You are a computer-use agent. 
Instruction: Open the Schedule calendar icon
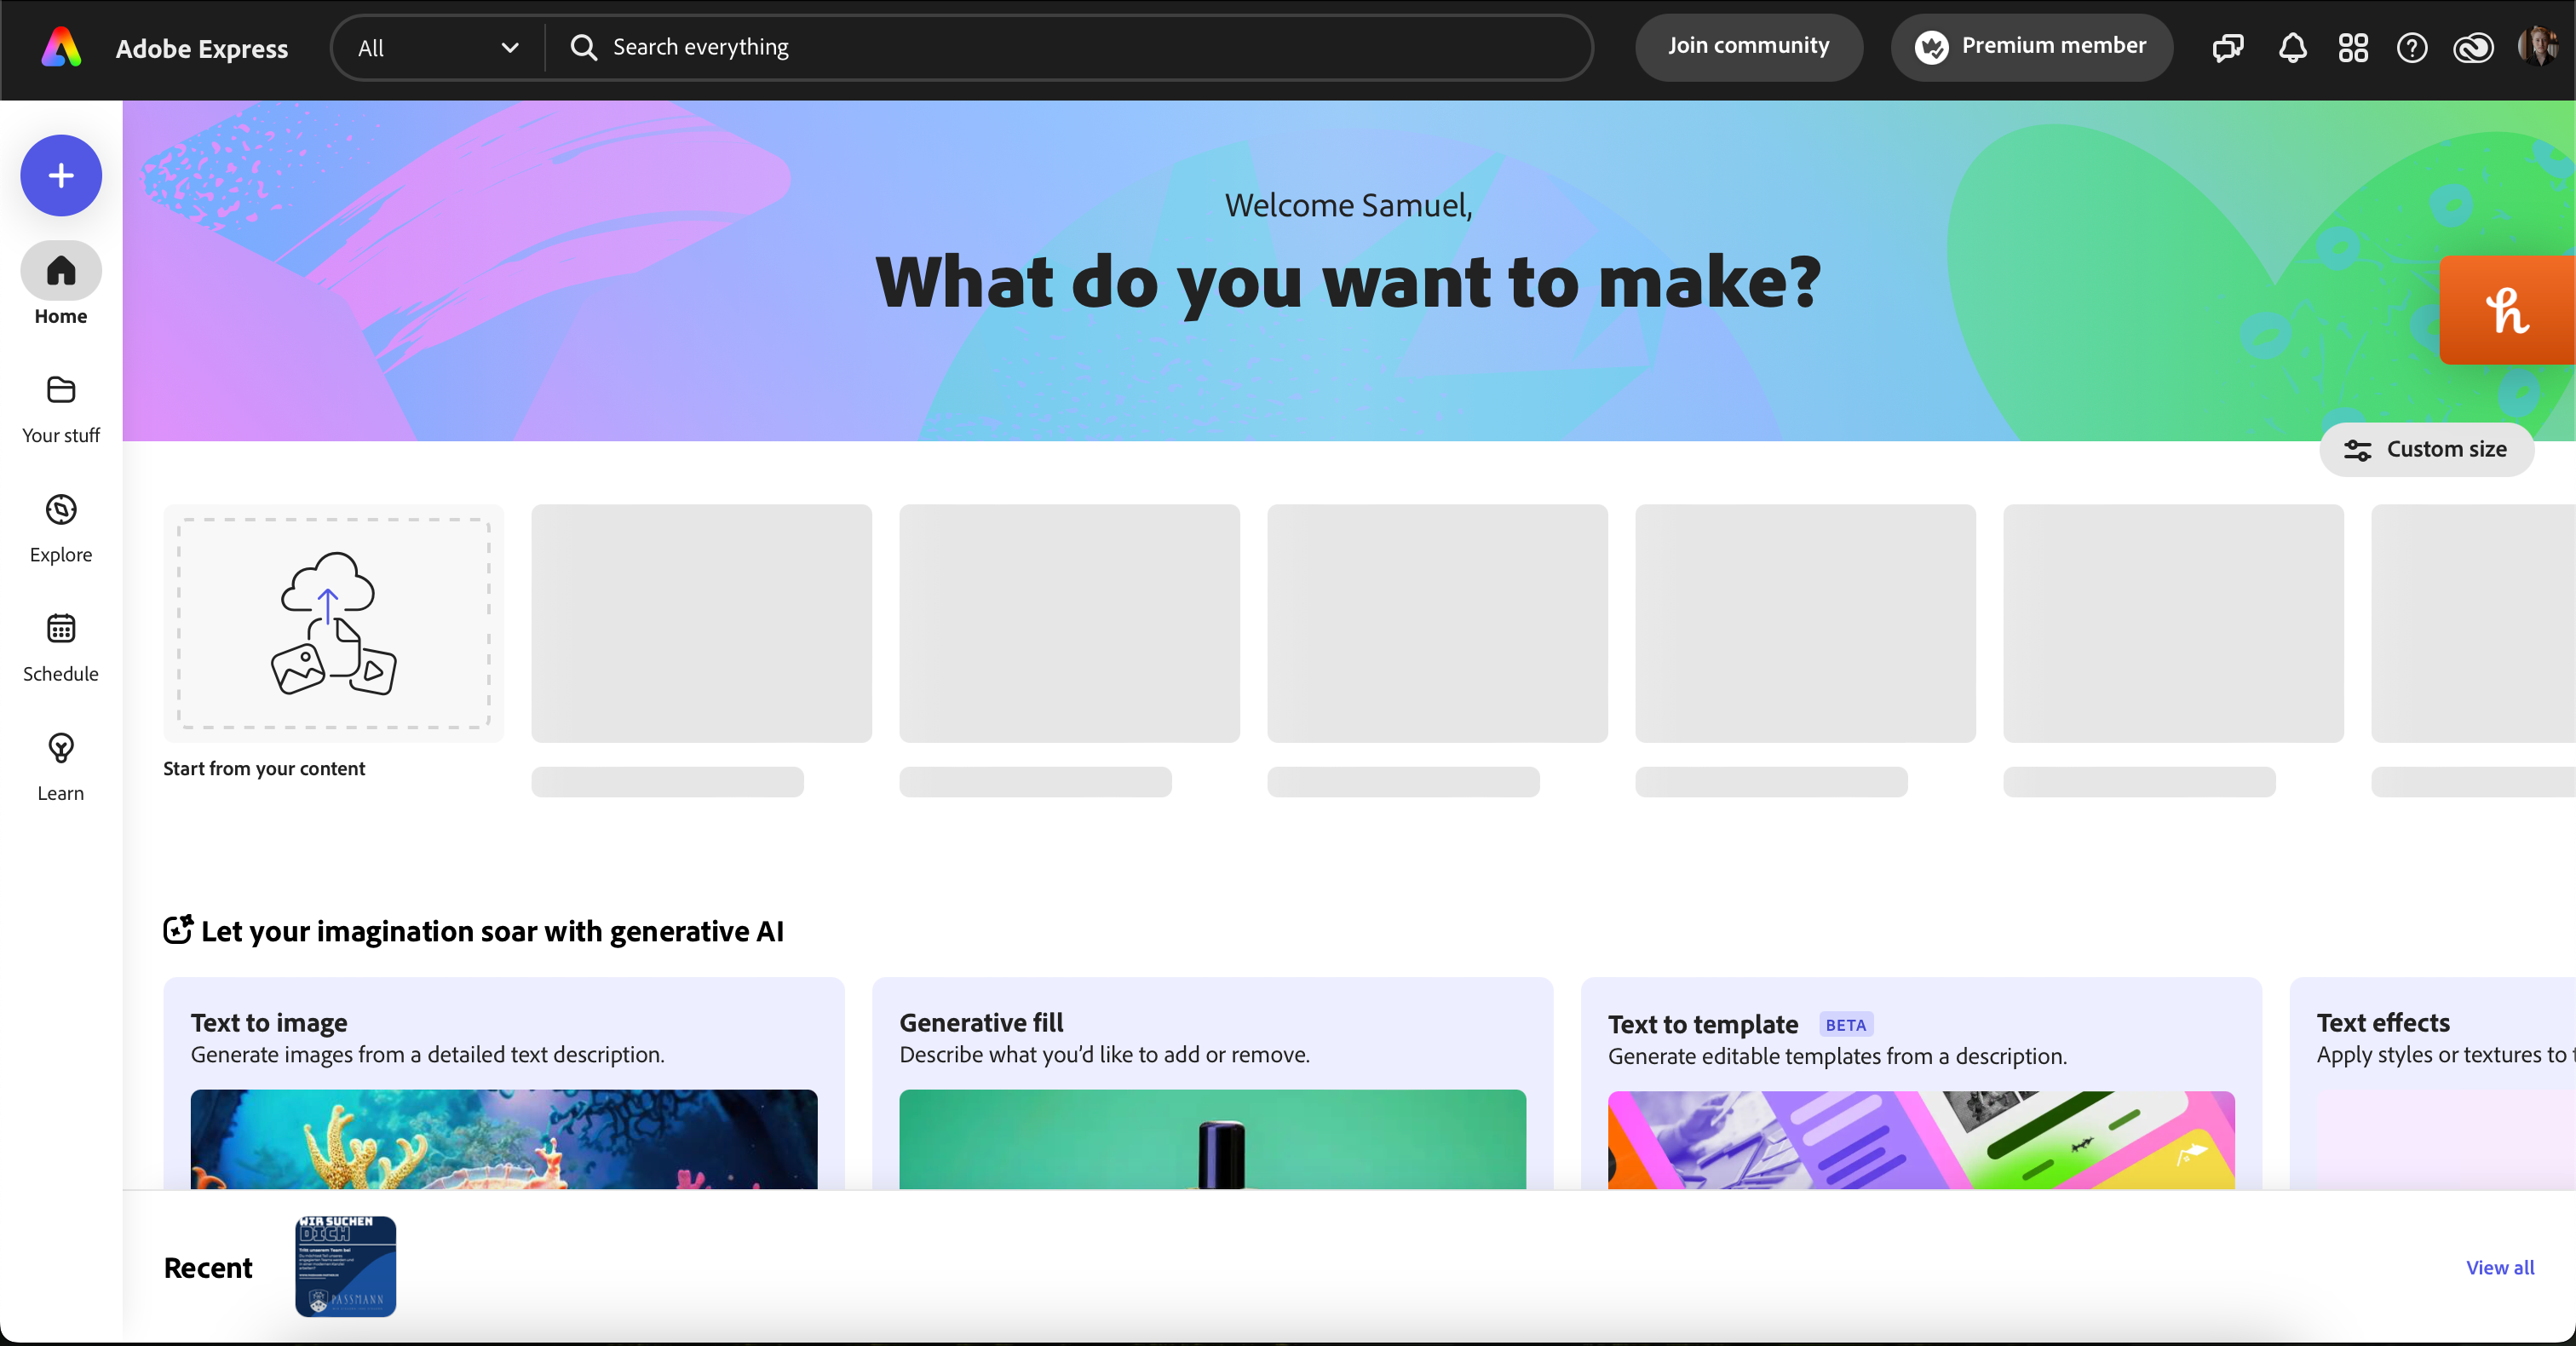click(61, 629)
